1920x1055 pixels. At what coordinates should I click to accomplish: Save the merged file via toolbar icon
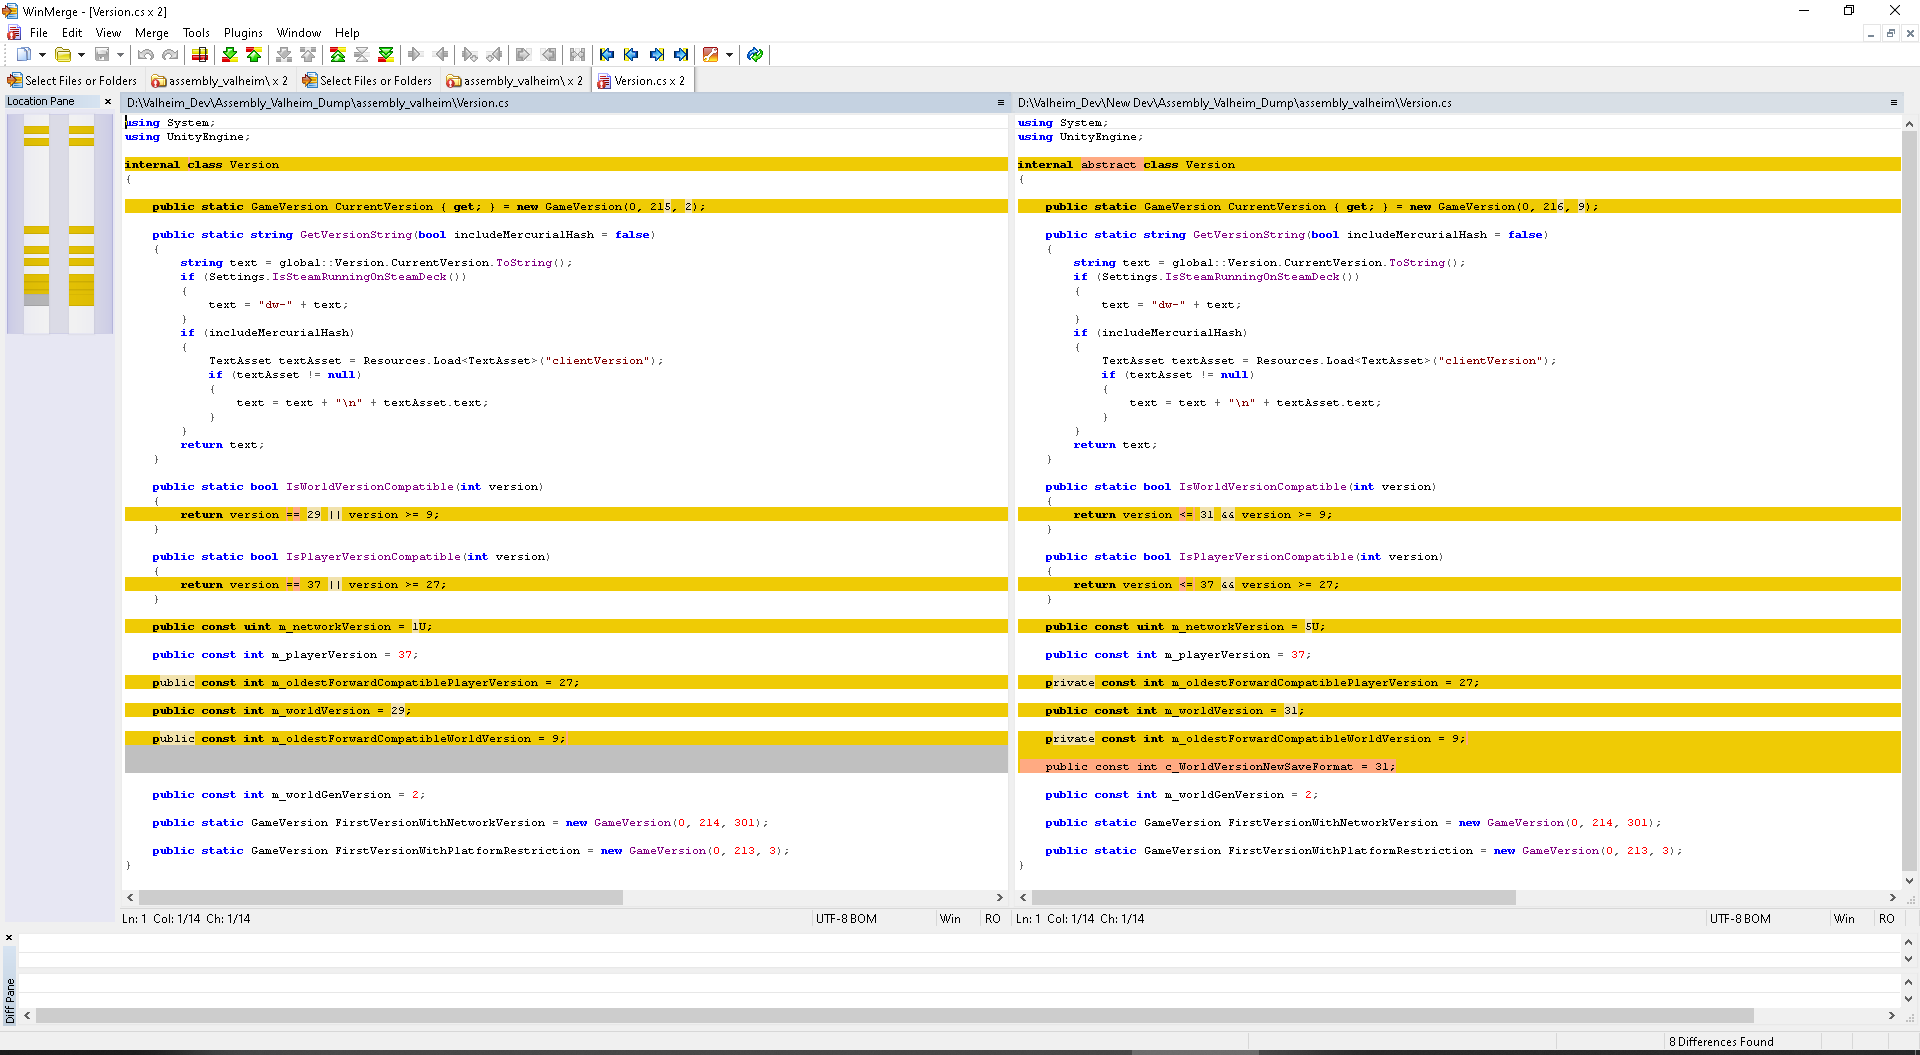pos(100,55)
